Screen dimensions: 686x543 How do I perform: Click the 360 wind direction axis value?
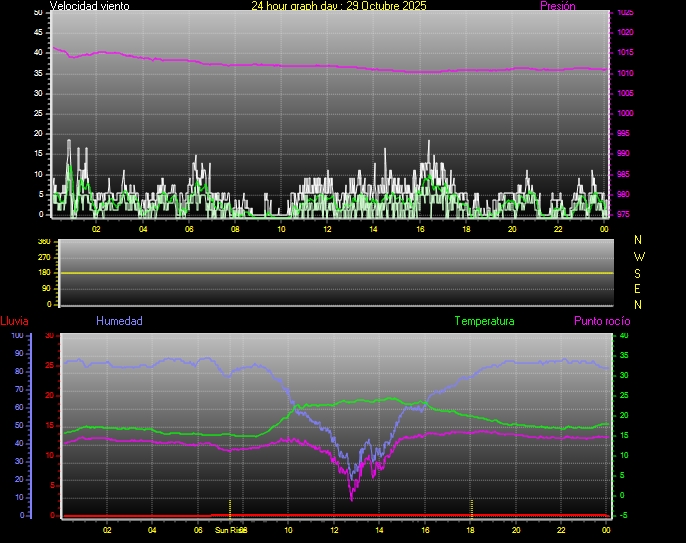click(43, 242)
